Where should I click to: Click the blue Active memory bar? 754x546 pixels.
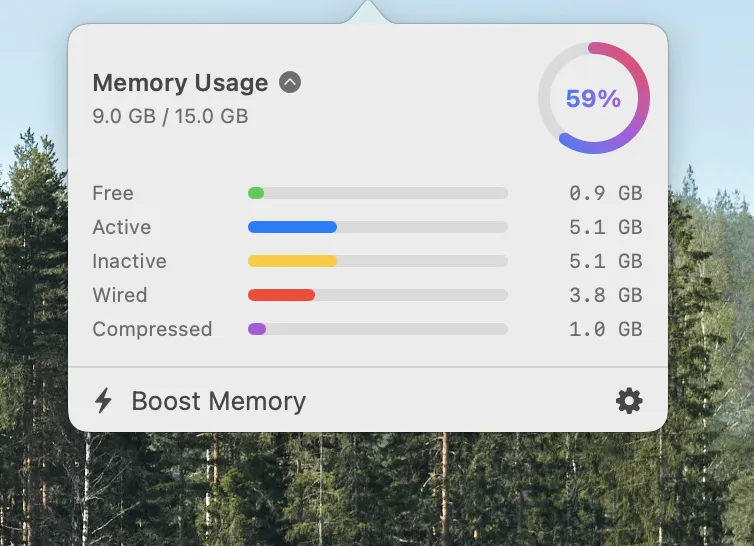point(292,227)
